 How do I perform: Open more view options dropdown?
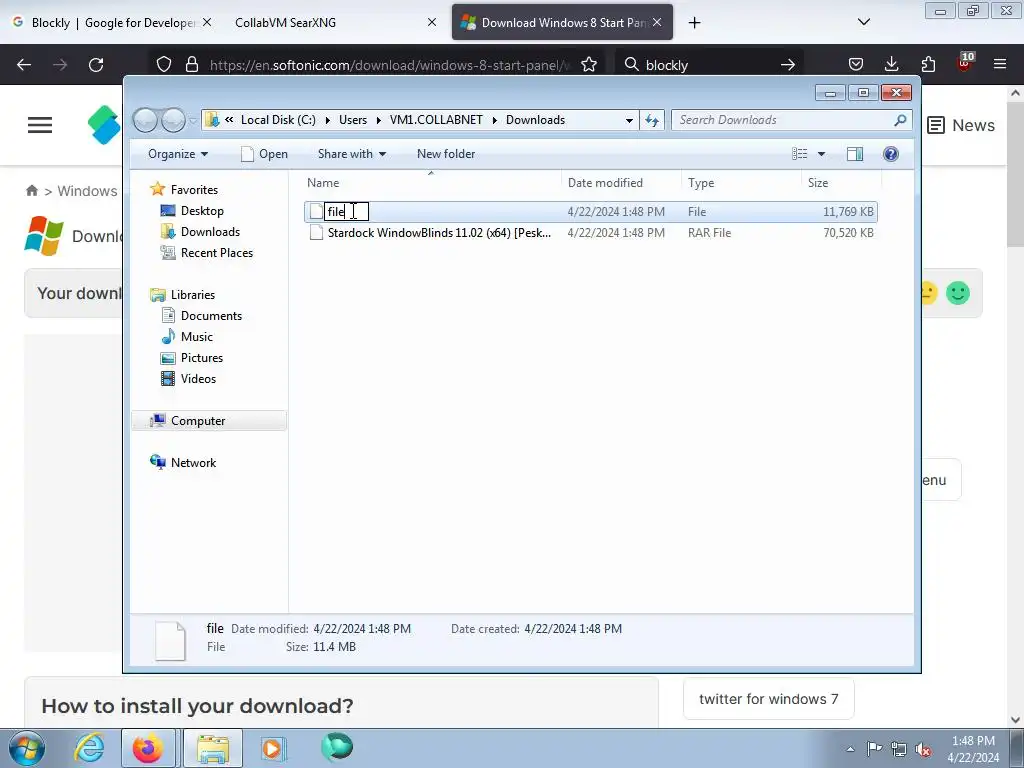pyautogui.click(x=822, y=154)
